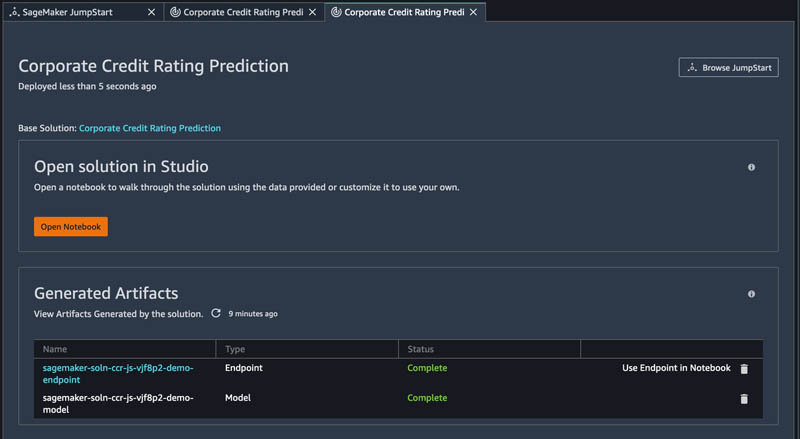The image size is (800, 439).
Task: Click the JumpStart icon on first tab
Action: (14, 12)
